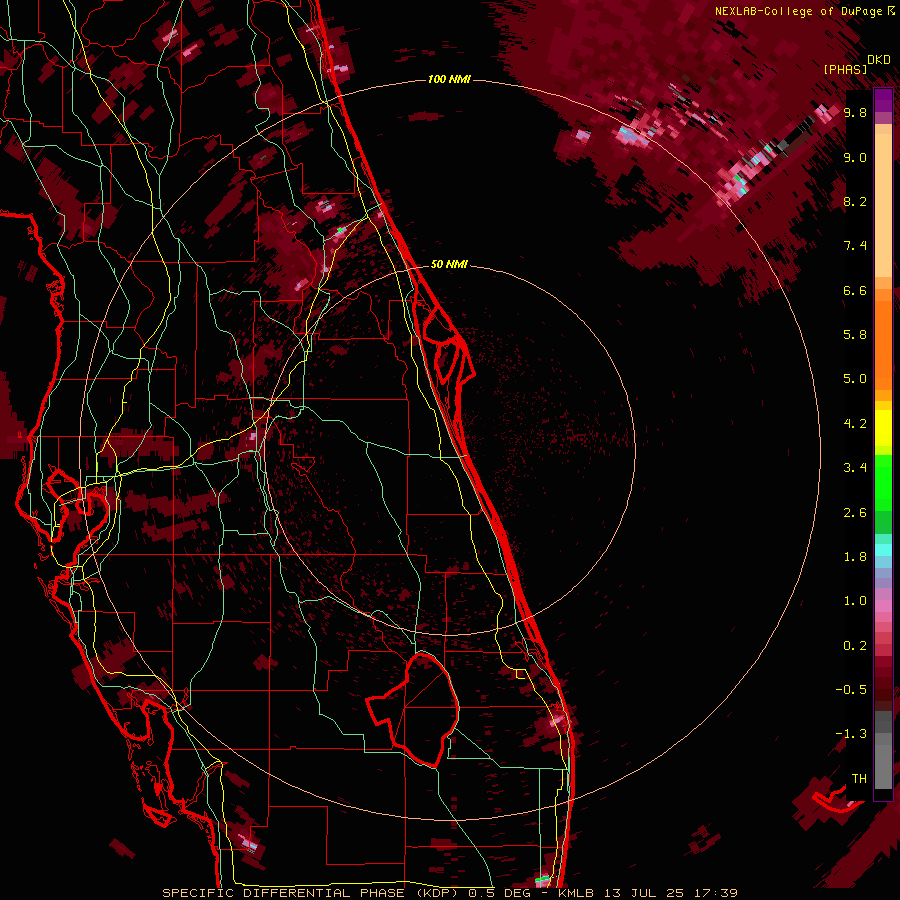The width and height of the screenshot is (900, 900).
Task: Click the 4.2 scale value
Action: click(x=855, y=424)
